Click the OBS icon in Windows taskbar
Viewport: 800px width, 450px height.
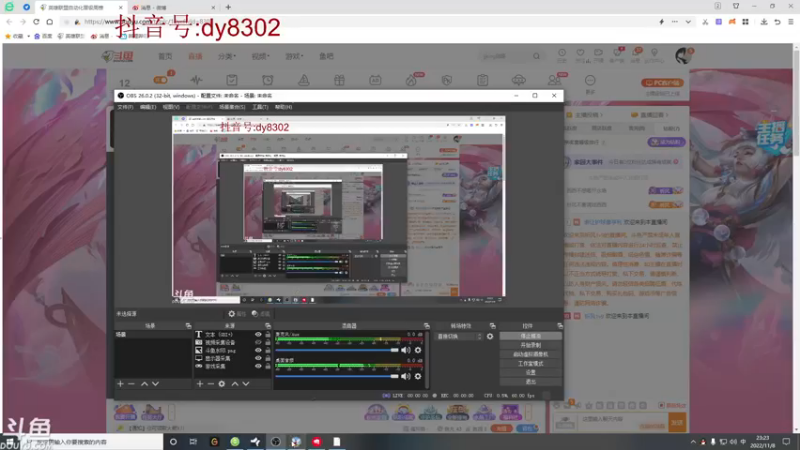pyautogui.click(x=276, y=442)
